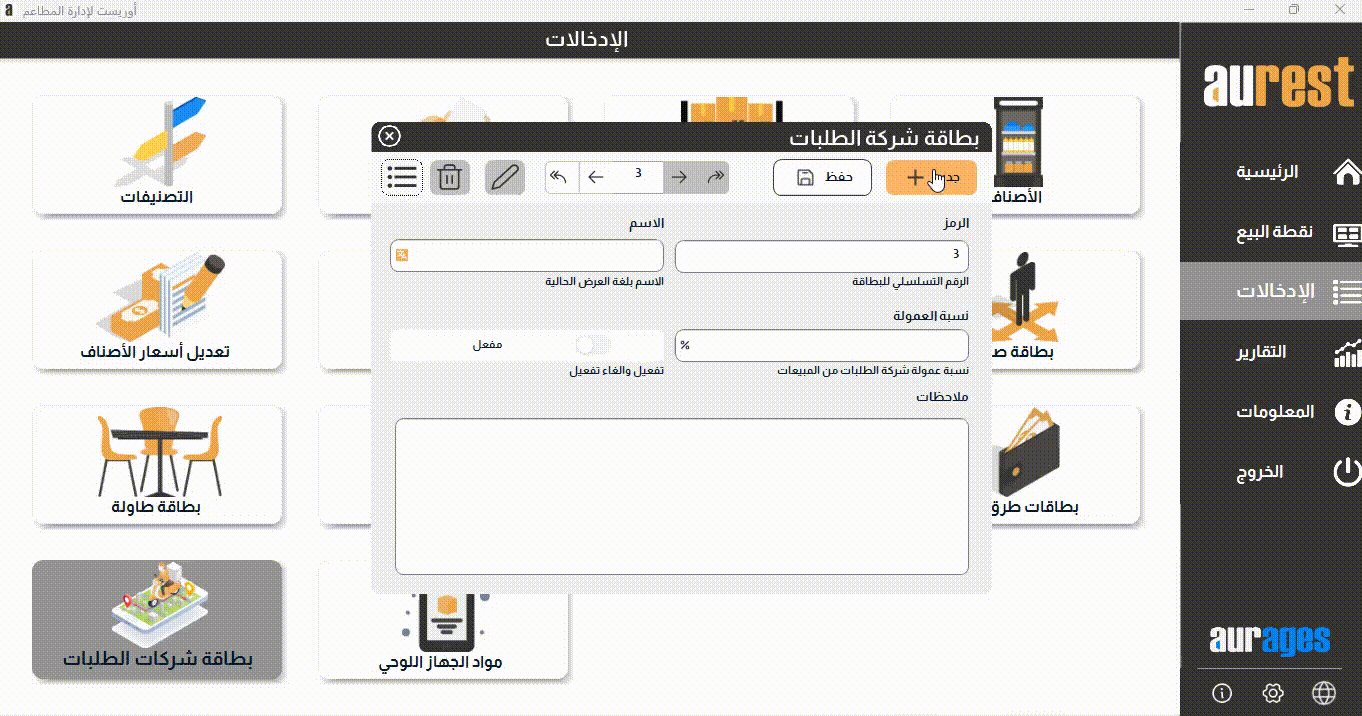The height and width of the screenshot is (716, 1362).
Task: Jump to last record with double right arrow
Action: [x=715, y=178]
